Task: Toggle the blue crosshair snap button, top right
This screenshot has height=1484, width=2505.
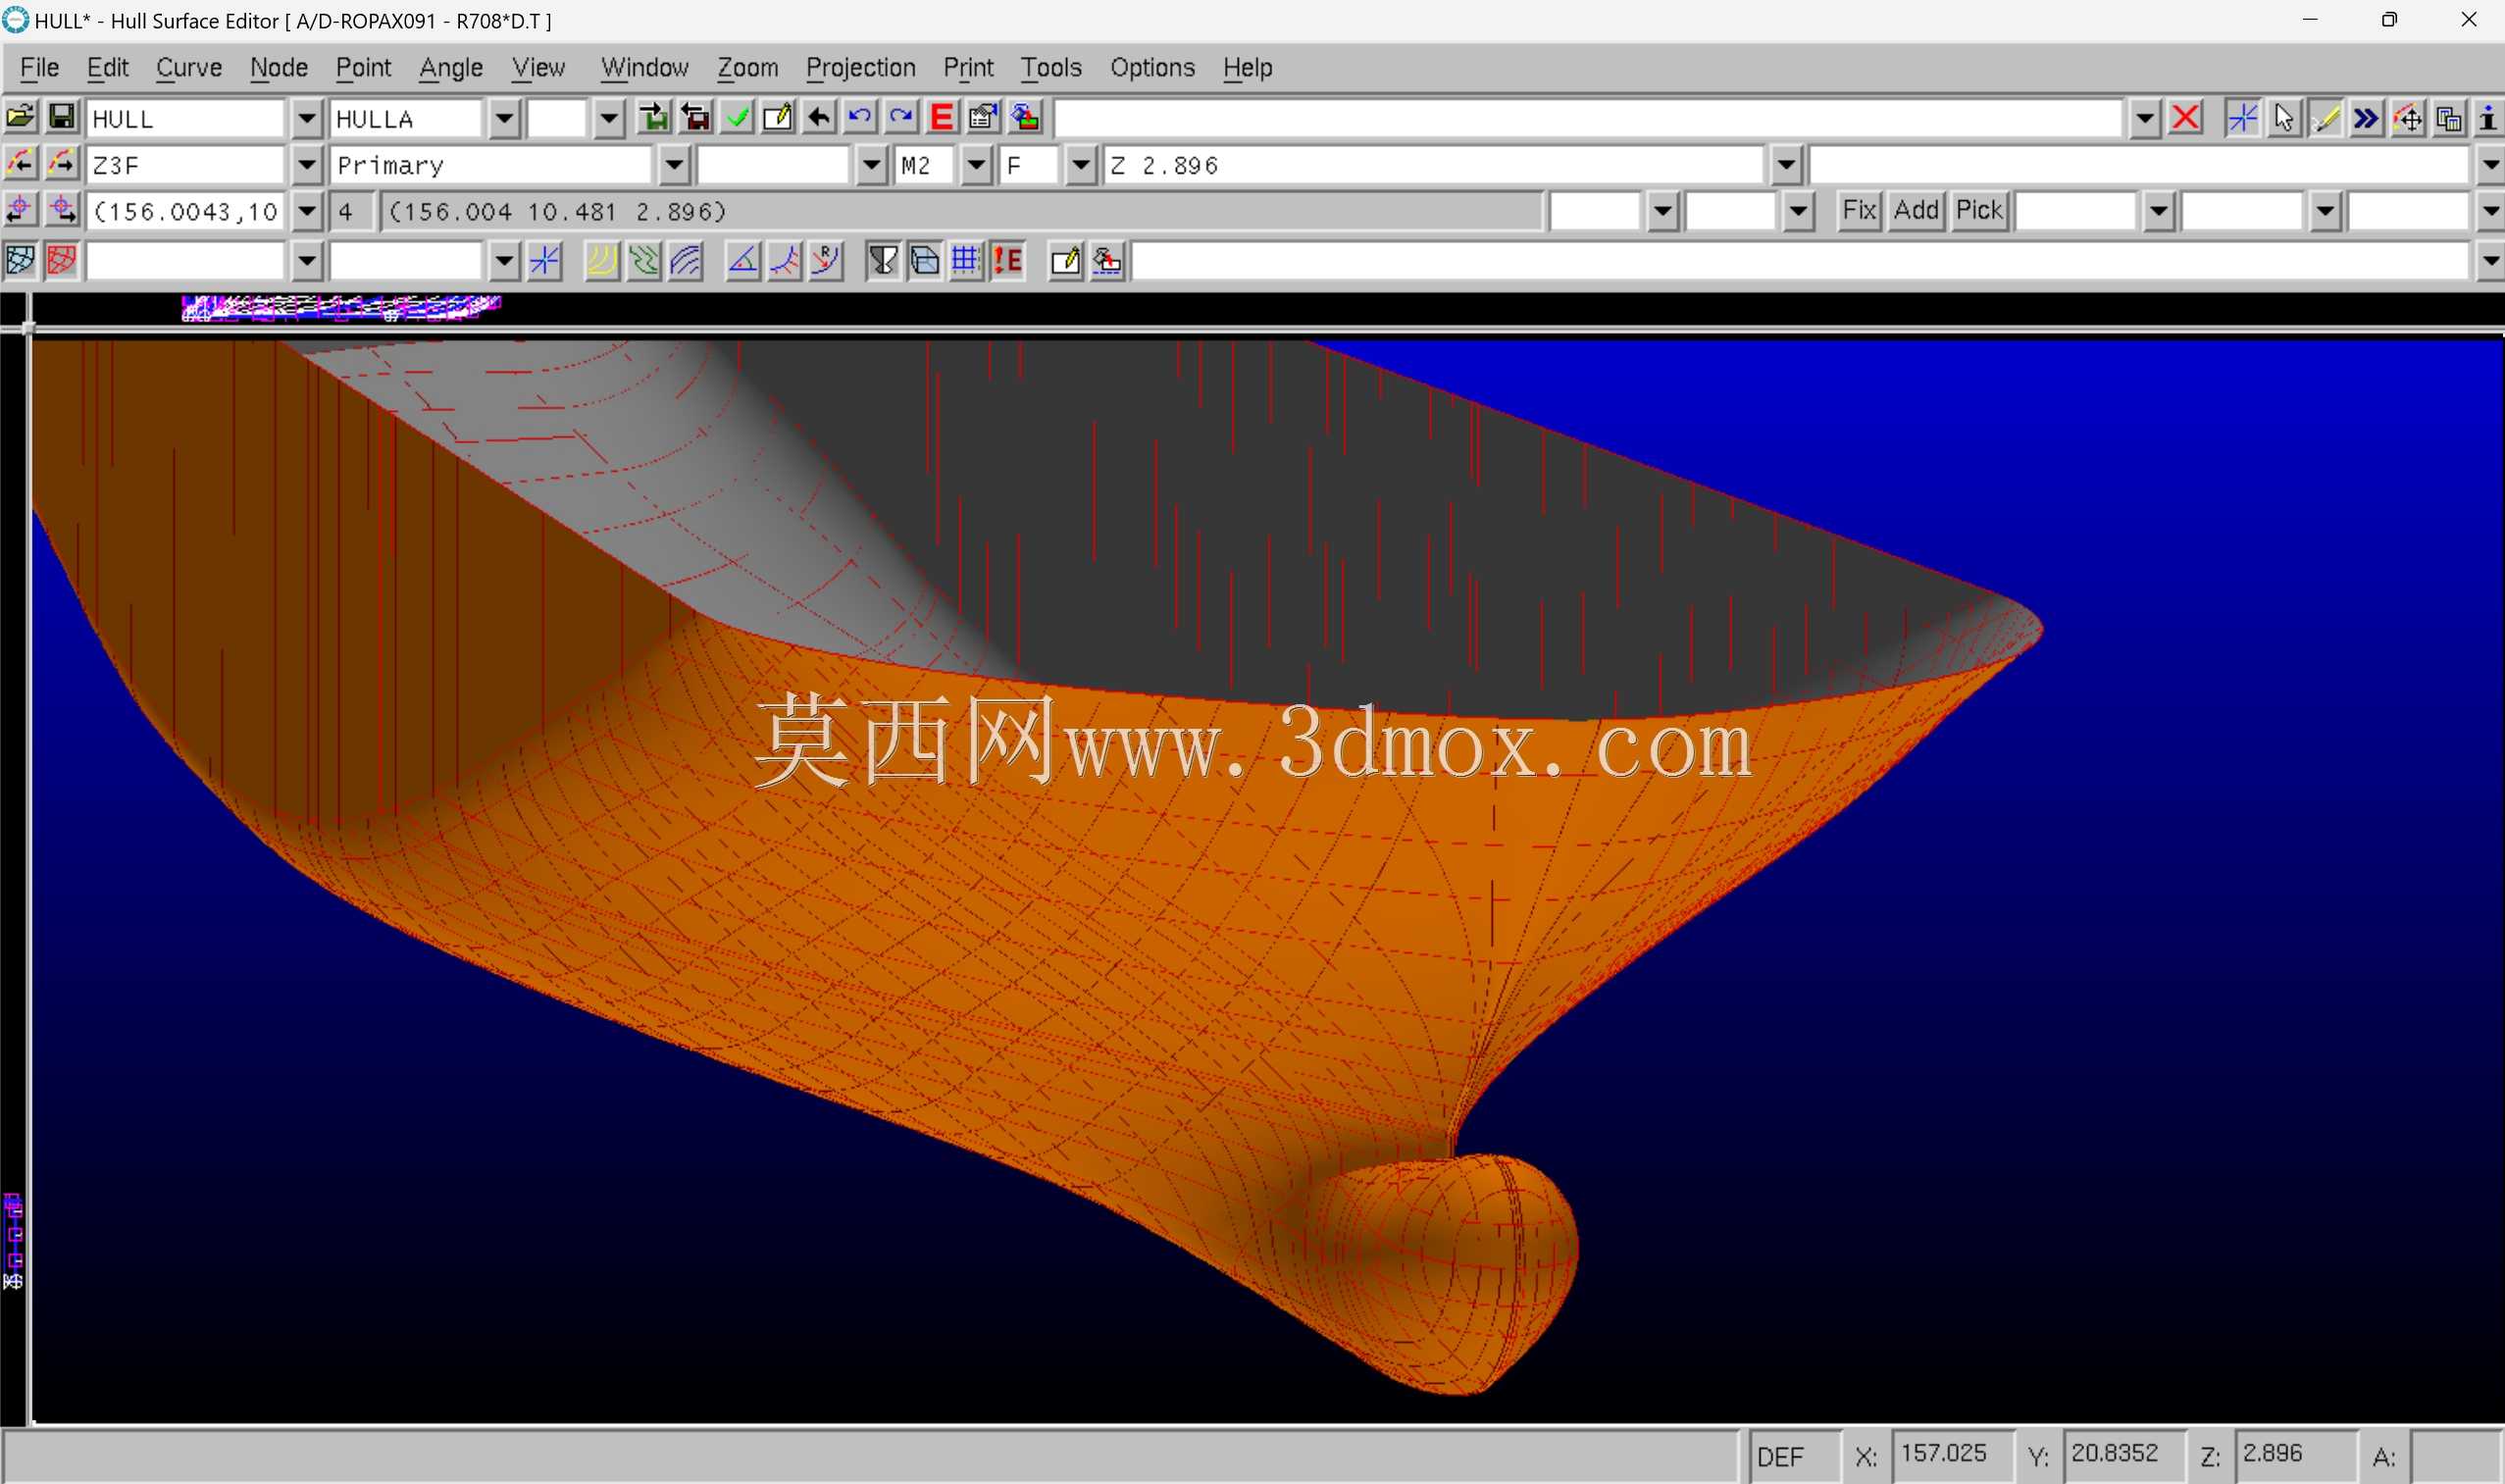Action: tap(2243, 118)
